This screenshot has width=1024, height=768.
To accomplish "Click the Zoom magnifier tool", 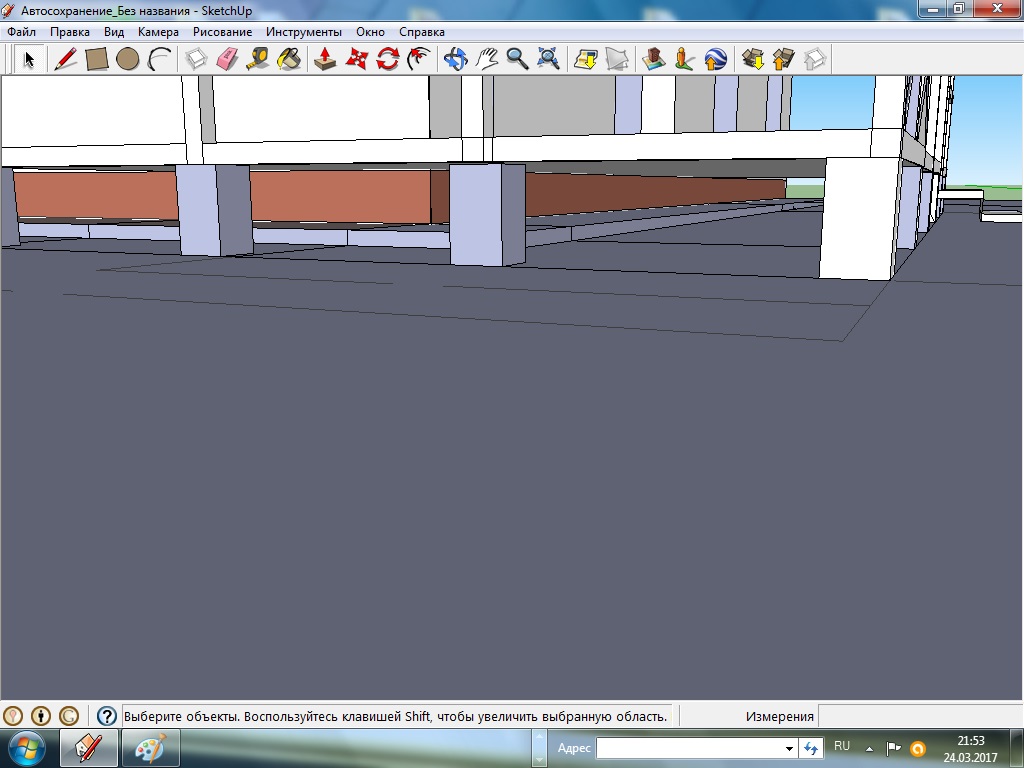I will click(517, 59).
